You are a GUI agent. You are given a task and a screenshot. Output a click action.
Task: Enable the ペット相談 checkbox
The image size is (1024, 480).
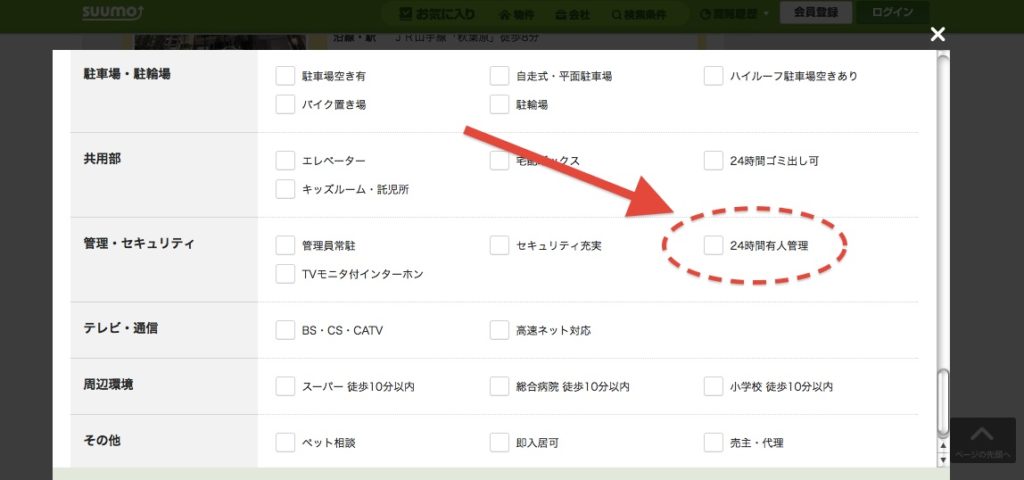[x=285, y=443]
